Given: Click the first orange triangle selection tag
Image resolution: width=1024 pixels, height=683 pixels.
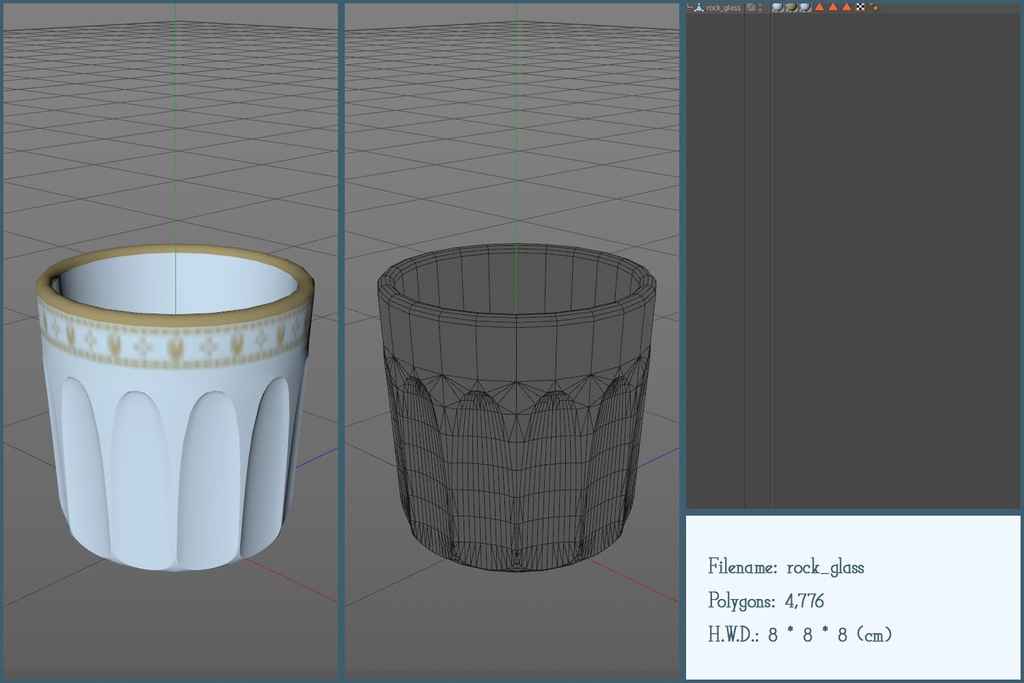Looking at the screenshot, I should (819, 7).
